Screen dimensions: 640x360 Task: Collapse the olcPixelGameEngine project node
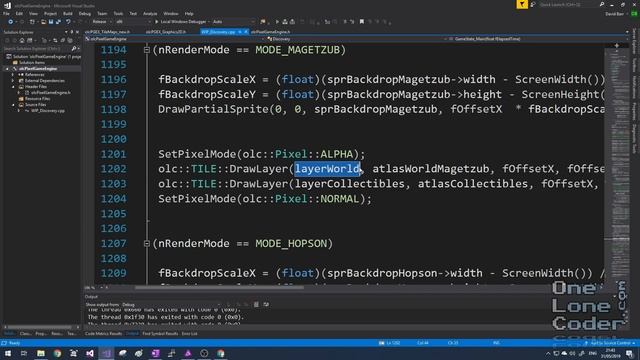(7, 69)
